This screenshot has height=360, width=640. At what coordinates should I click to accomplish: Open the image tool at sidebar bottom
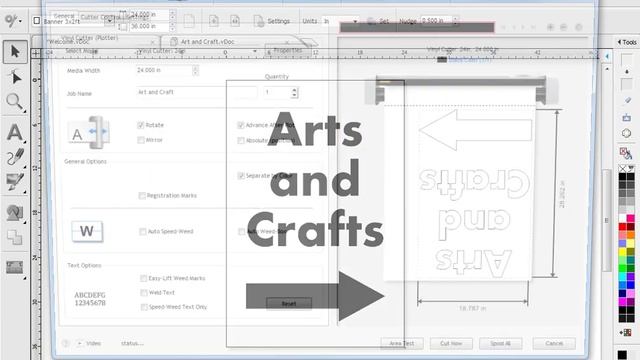(15, 268)
